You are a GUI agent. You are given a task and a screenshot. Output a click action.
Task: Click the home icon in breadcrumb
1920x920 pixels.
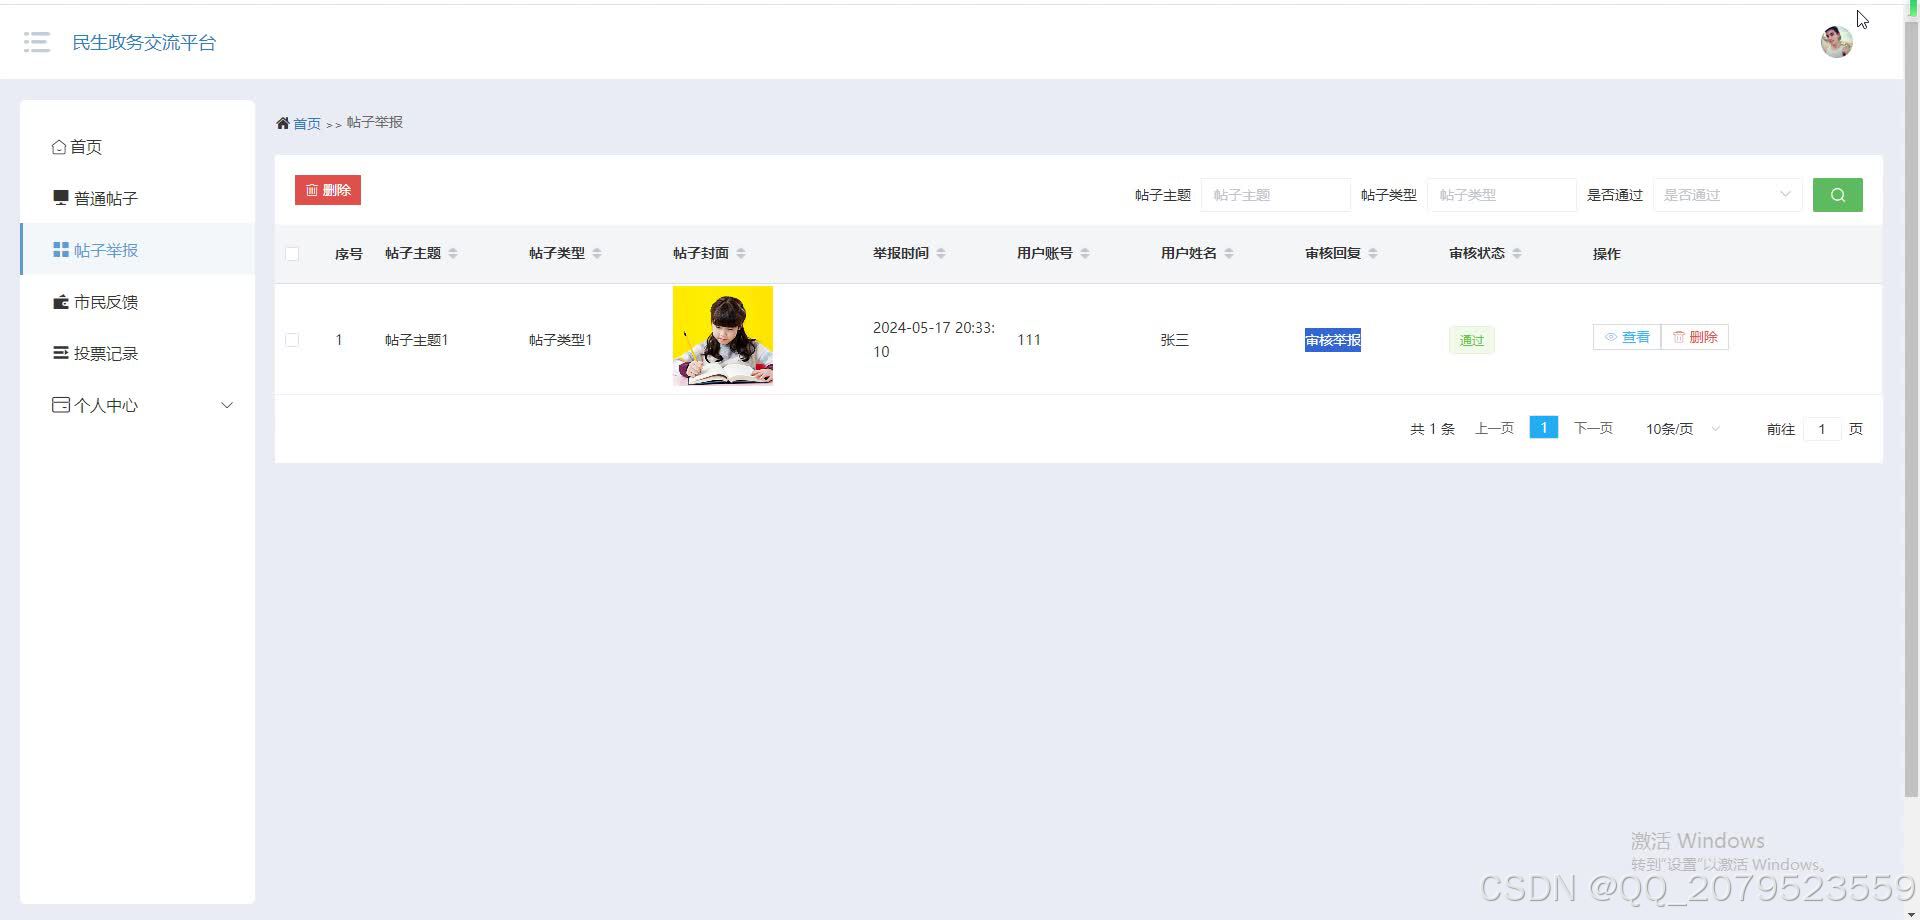coord(283,123)
